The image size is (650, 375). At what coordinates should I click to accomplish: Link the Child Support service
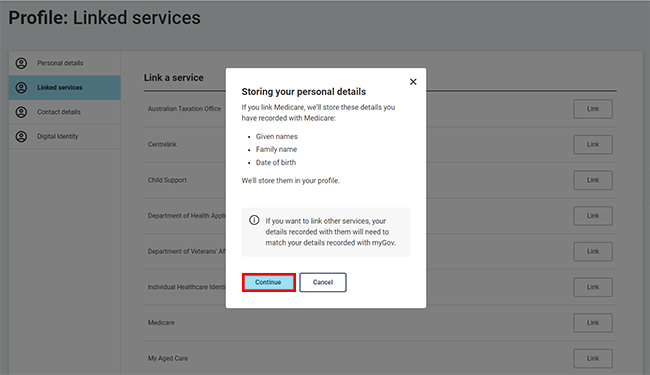[x=593, y=180]
